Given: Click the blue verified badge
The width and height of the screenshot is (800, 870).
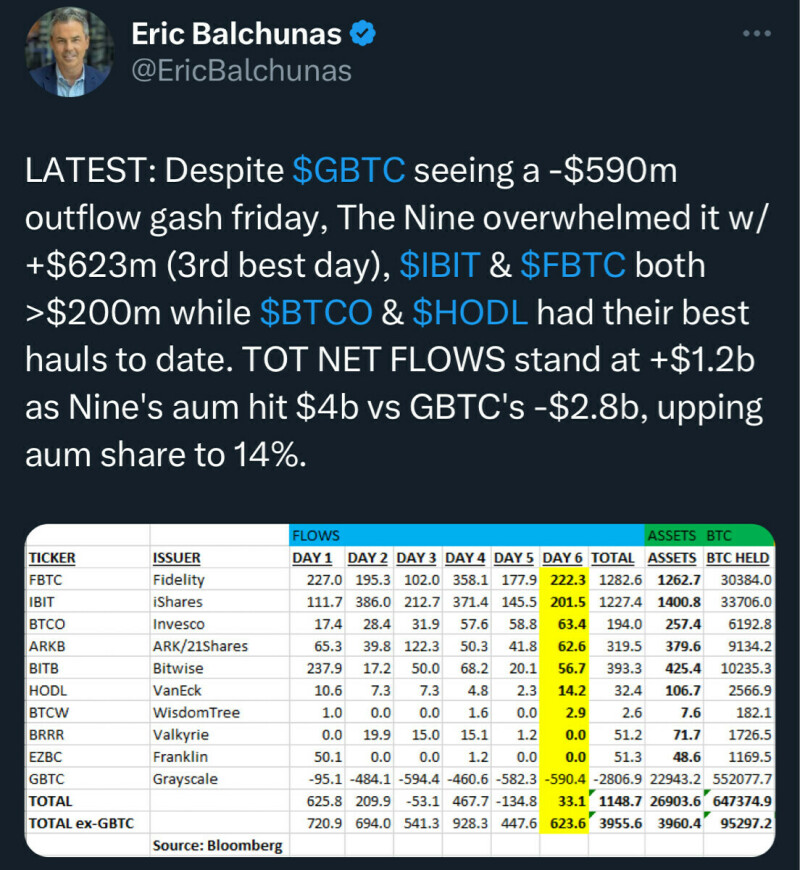Looking at the screenshot, I should [x=363, y=35].
